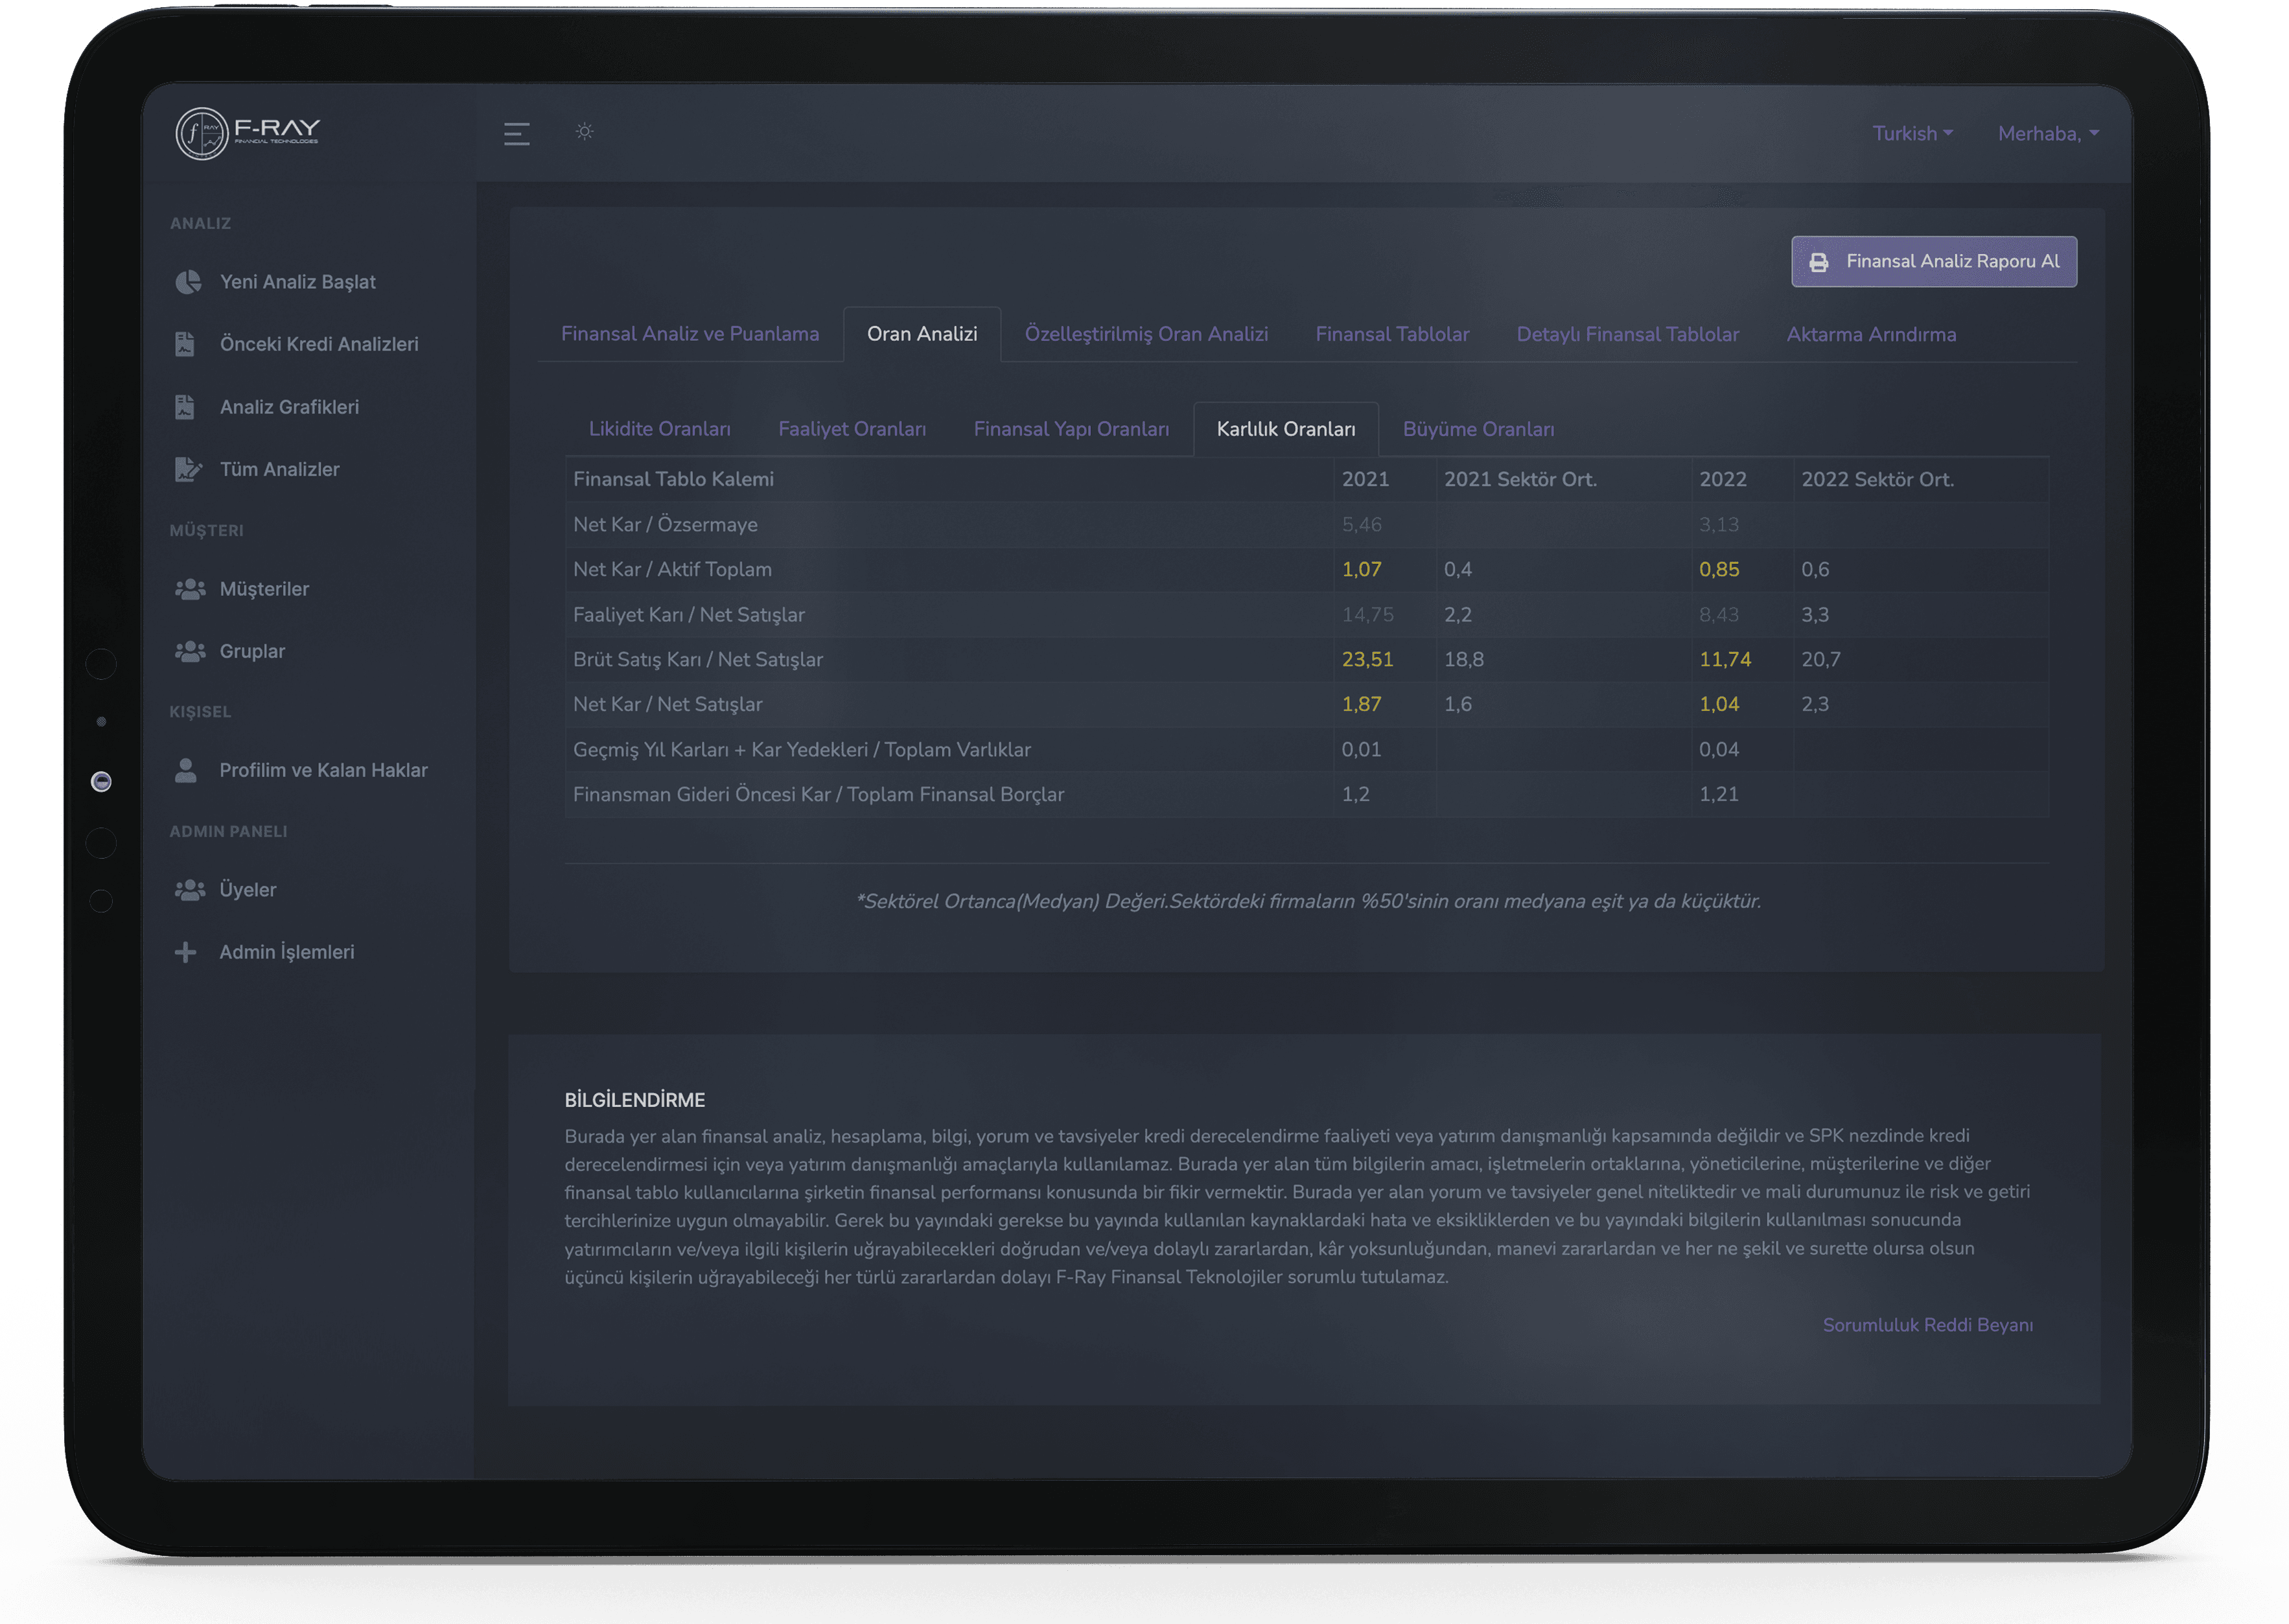Switch to Aktarma Arındırma tab
2289x1624 pixels.
click(1871, 334)
